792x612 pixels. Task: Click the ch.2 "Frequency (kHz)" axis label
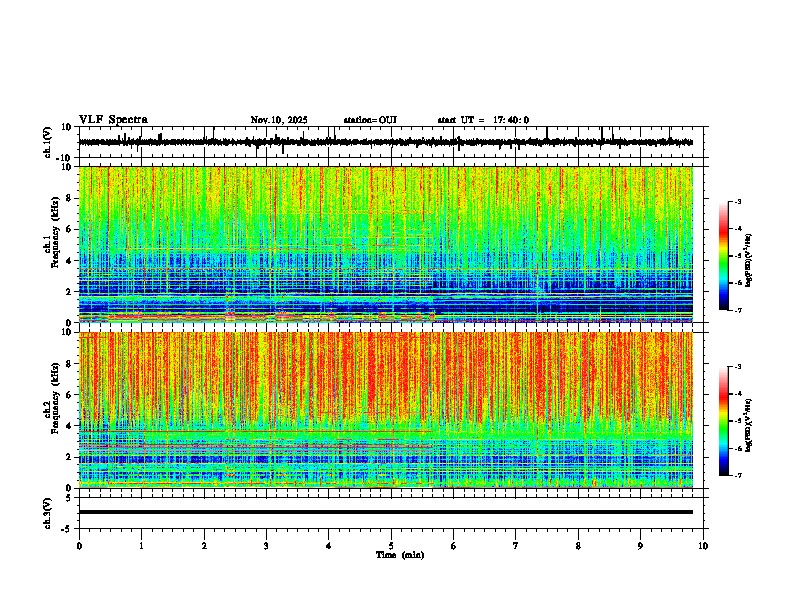[x=55, y=398]
